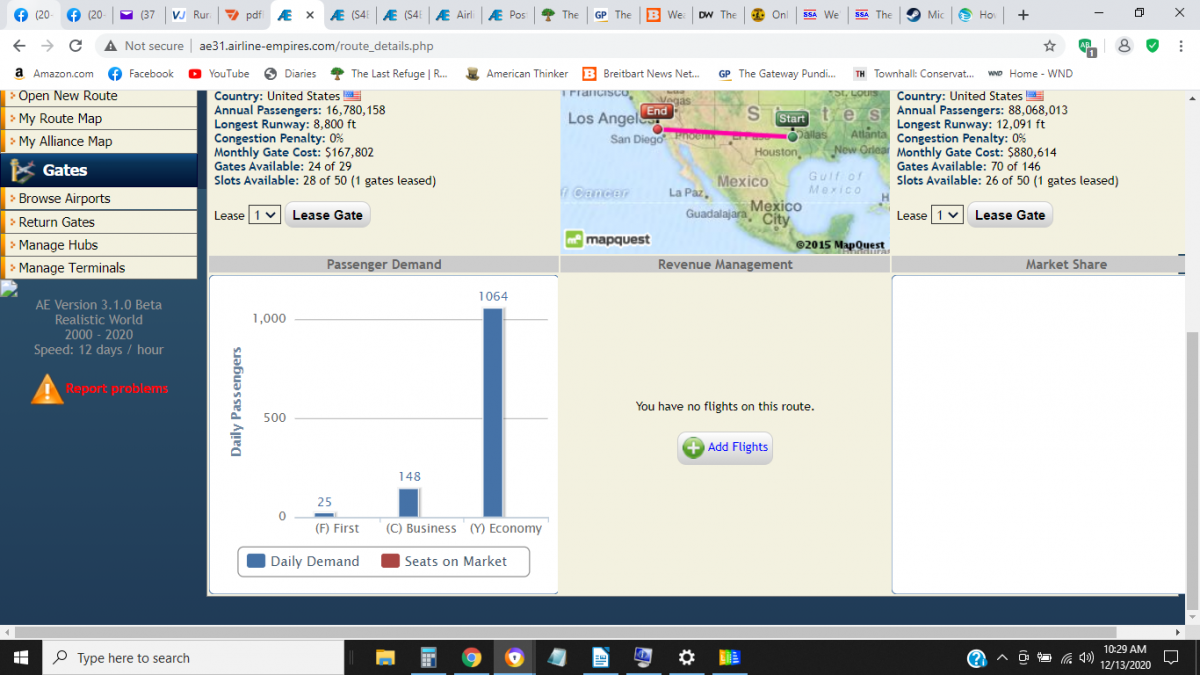The image size is (1200, 675).
Task: Open My Route Map in the sidebar
Action: tap(99, 118)
